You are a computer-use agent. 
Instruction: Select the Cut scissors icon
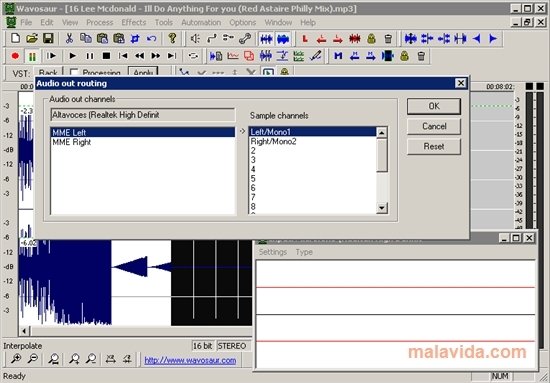coord(69,38)
